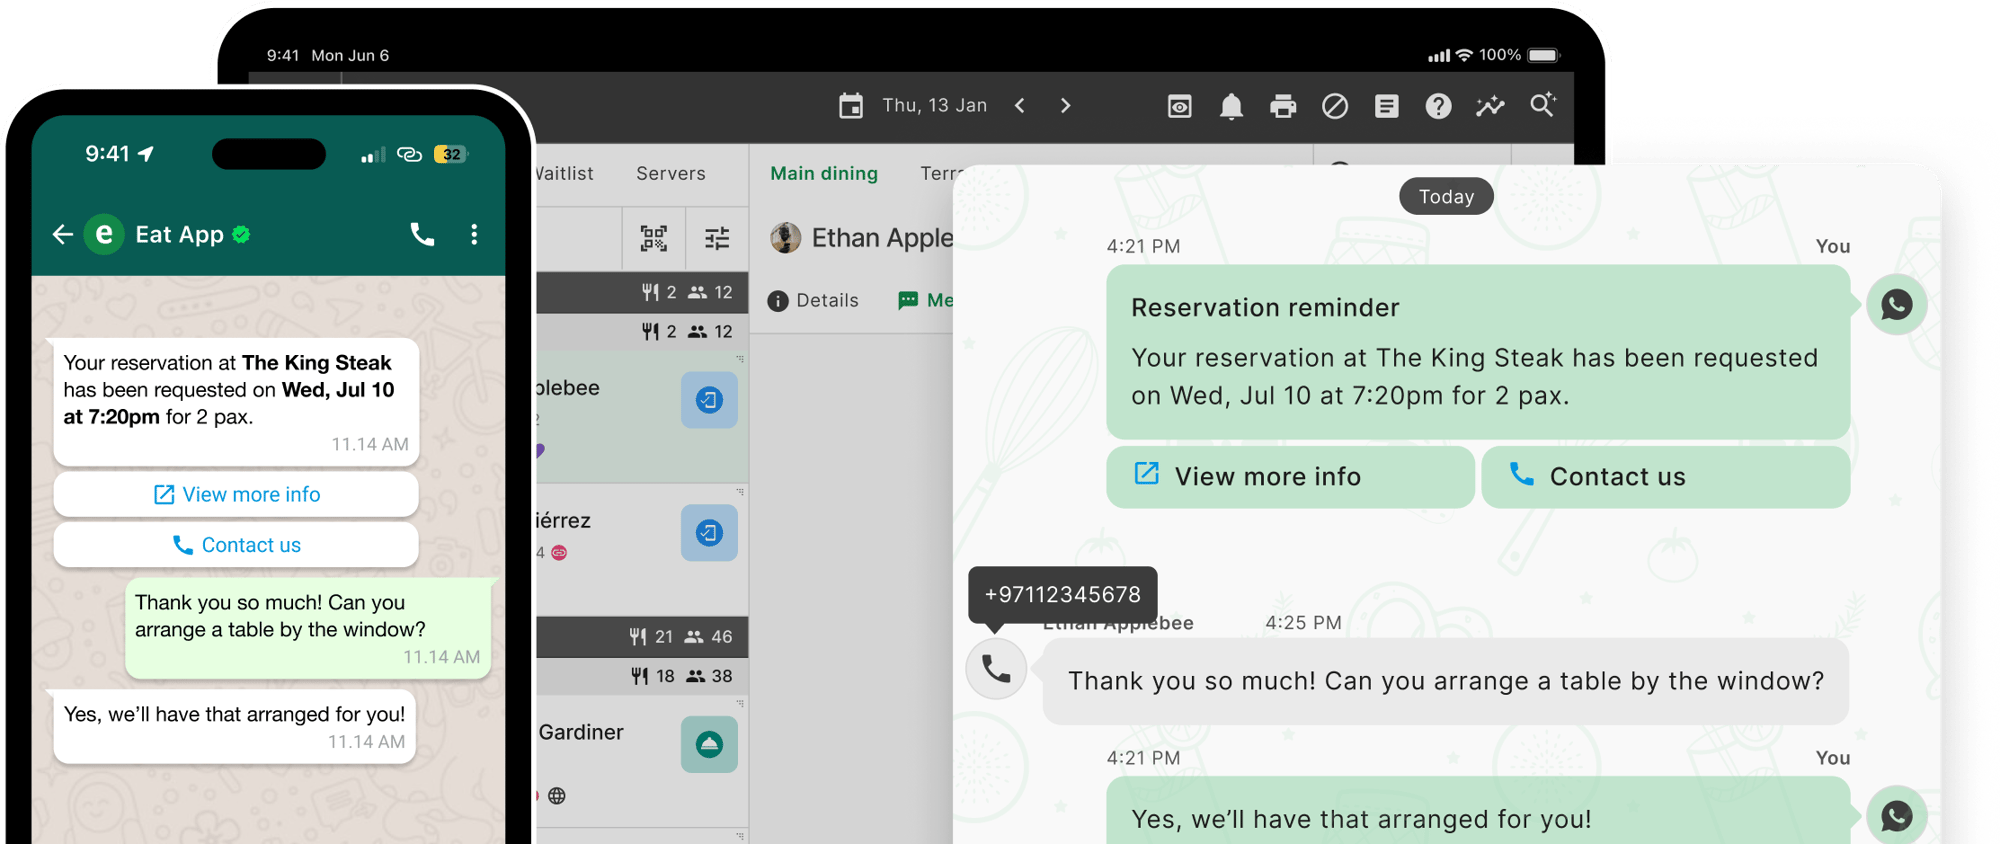Click WhatsApp icon beside 'Yes, we'll have' message
The width and height of the screenshot is (2000, 844).
[x=1896, y=816]
